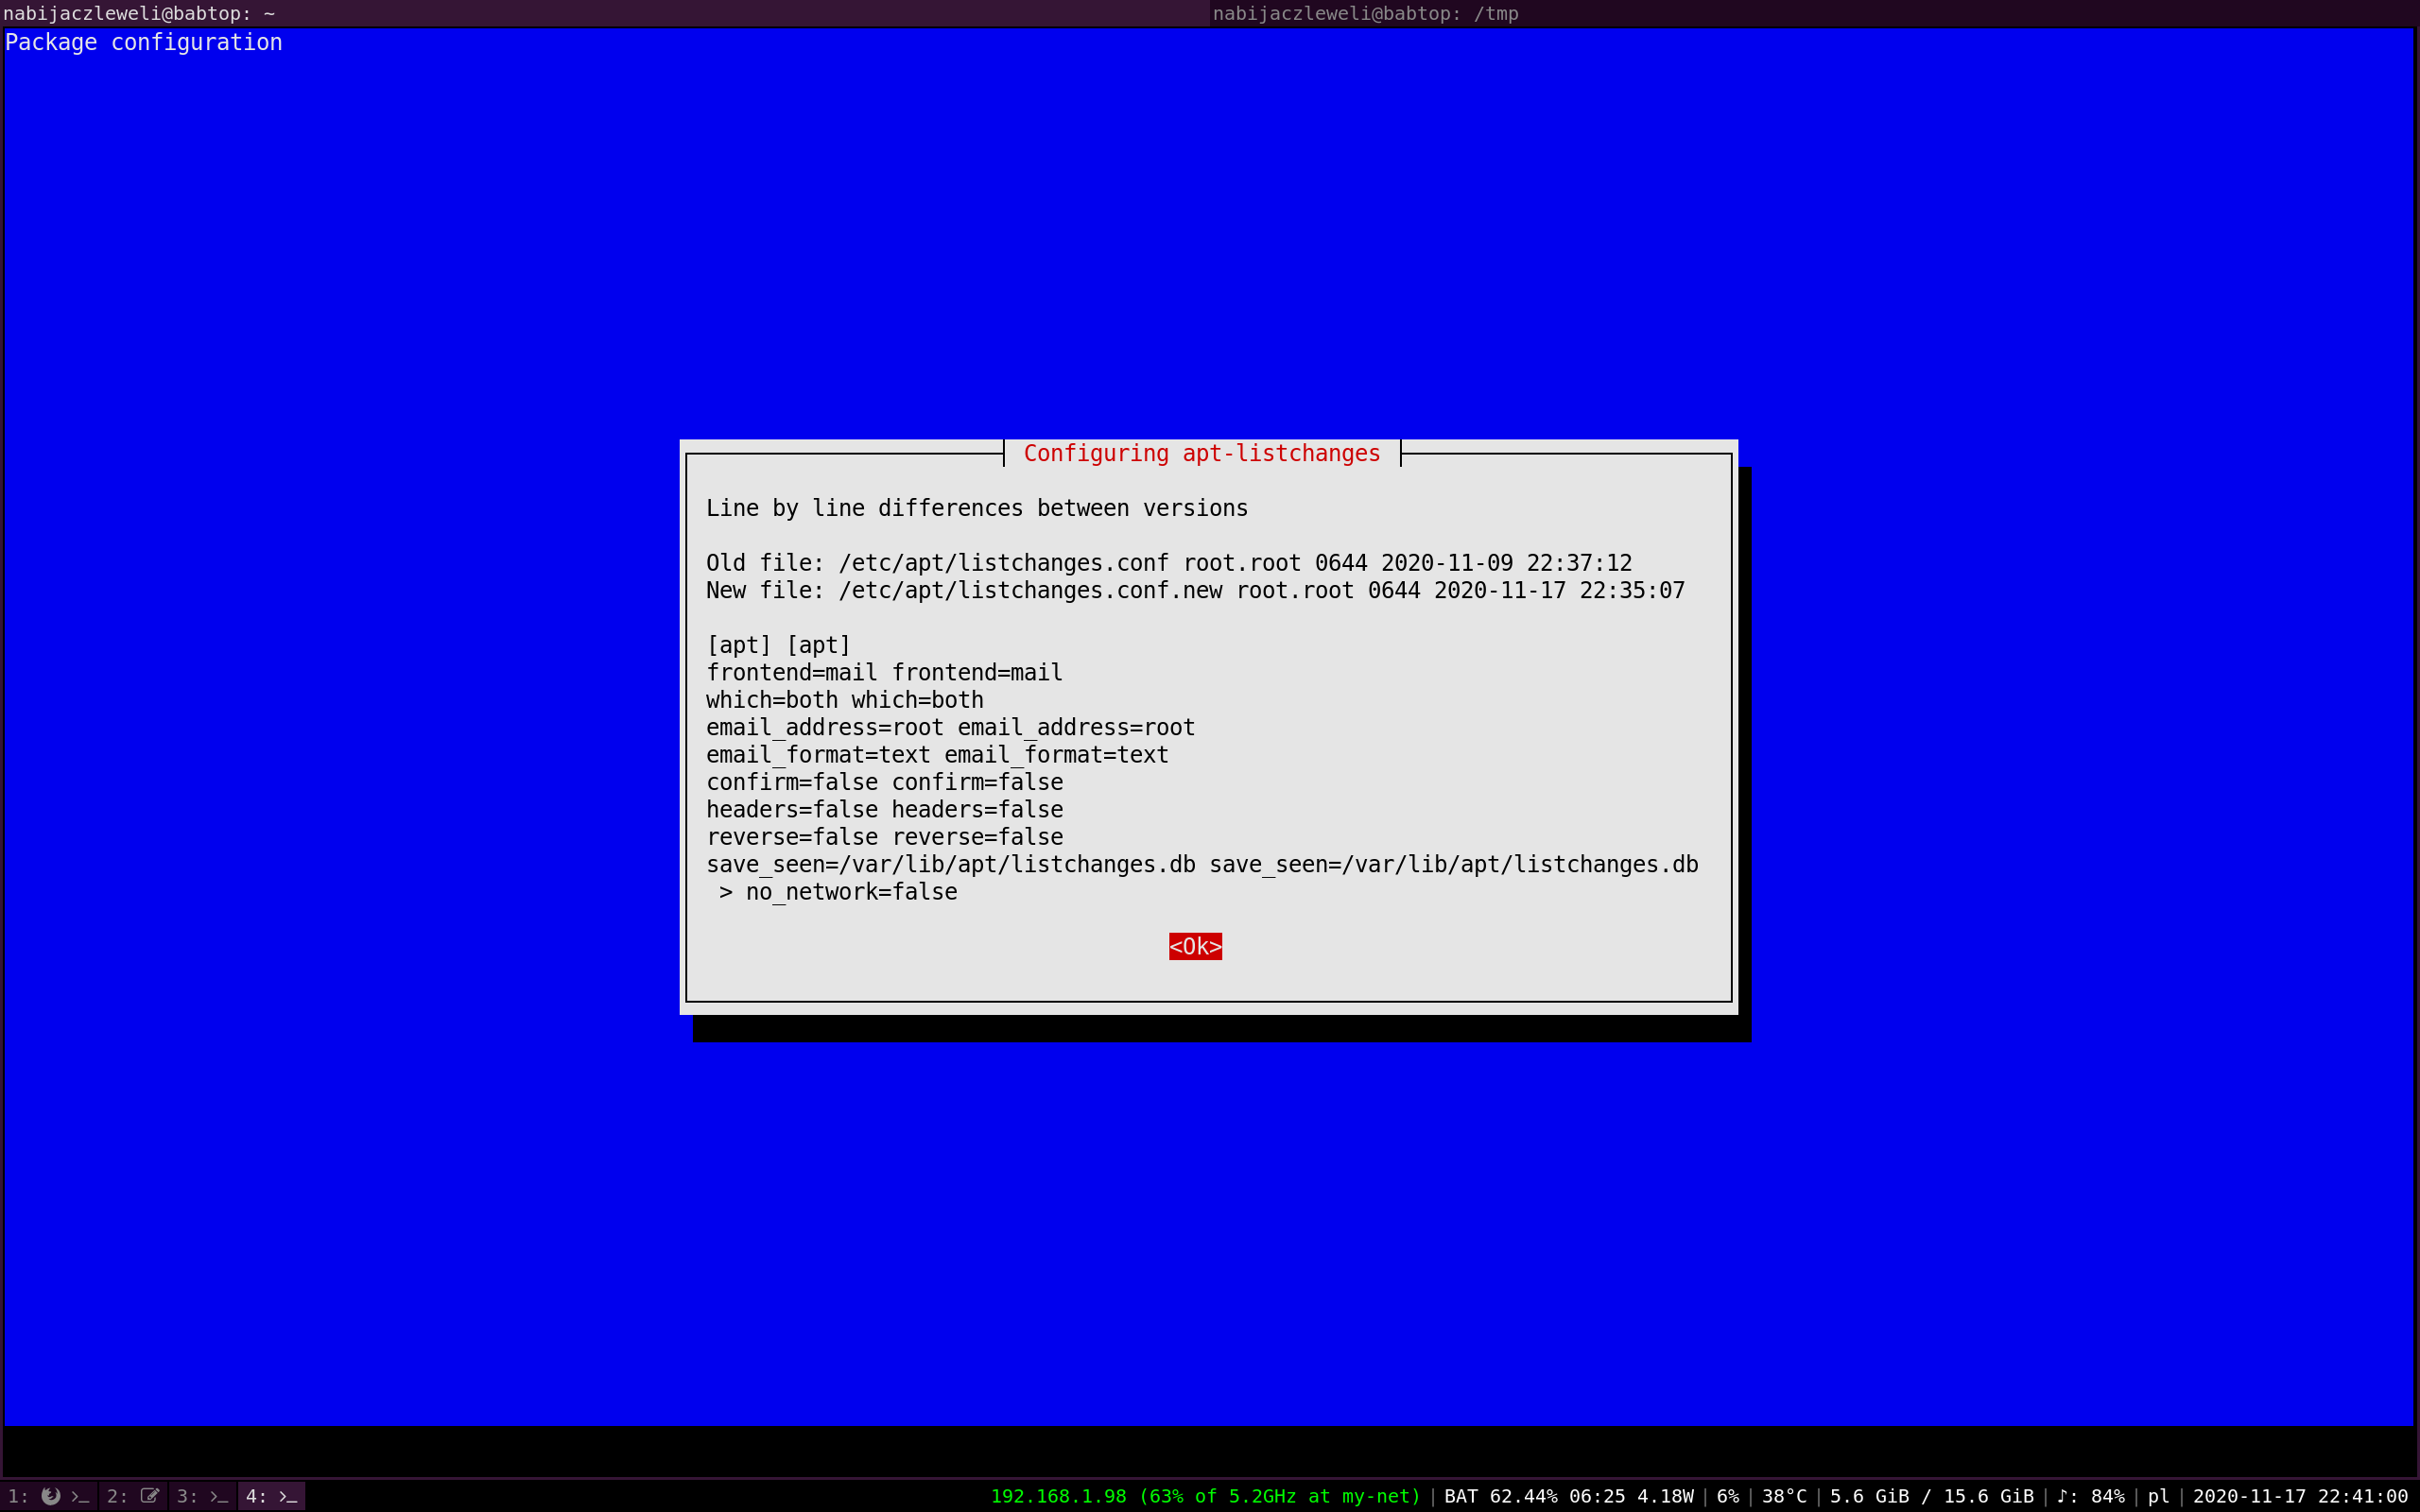The image size is (2420, 1512).
Task: Click the Package configuration header text
Action: [x=144, y=42]
